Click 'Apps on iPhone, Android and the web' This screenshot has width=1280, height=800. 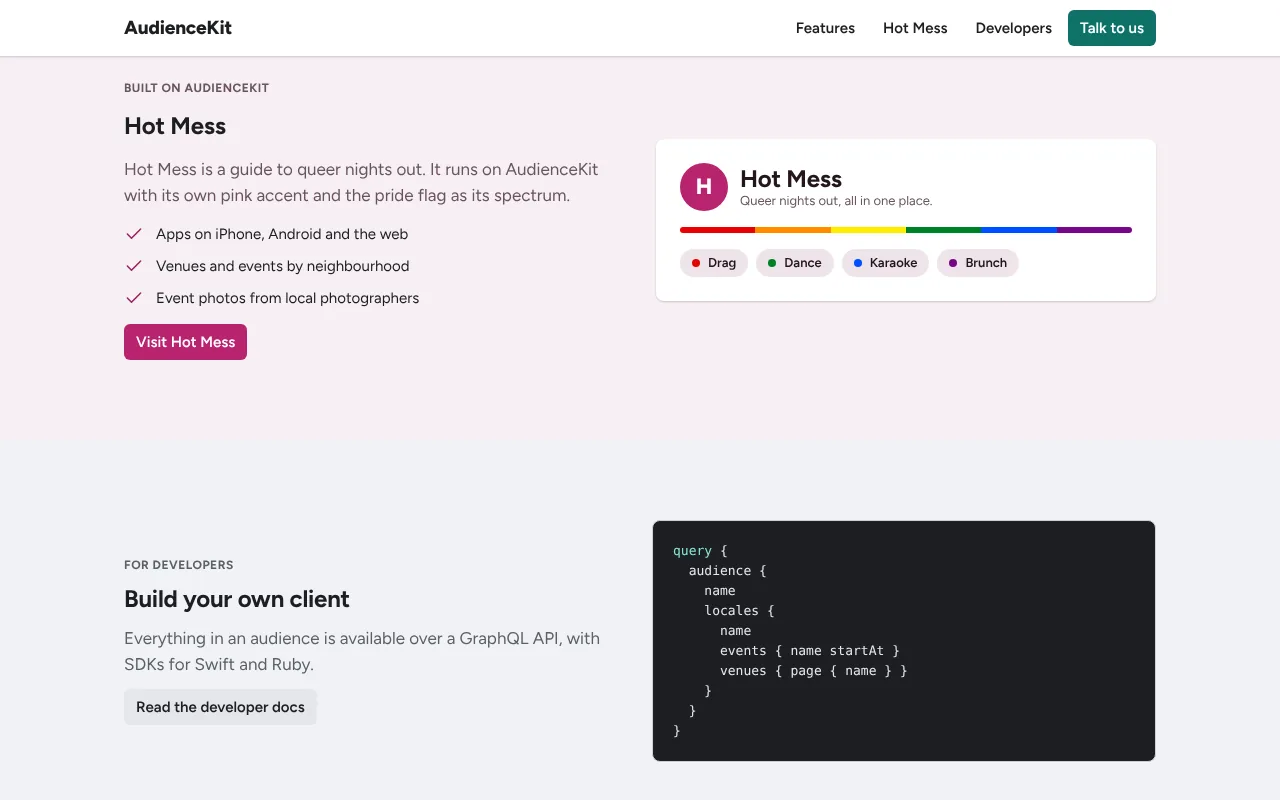pos(282,234)
